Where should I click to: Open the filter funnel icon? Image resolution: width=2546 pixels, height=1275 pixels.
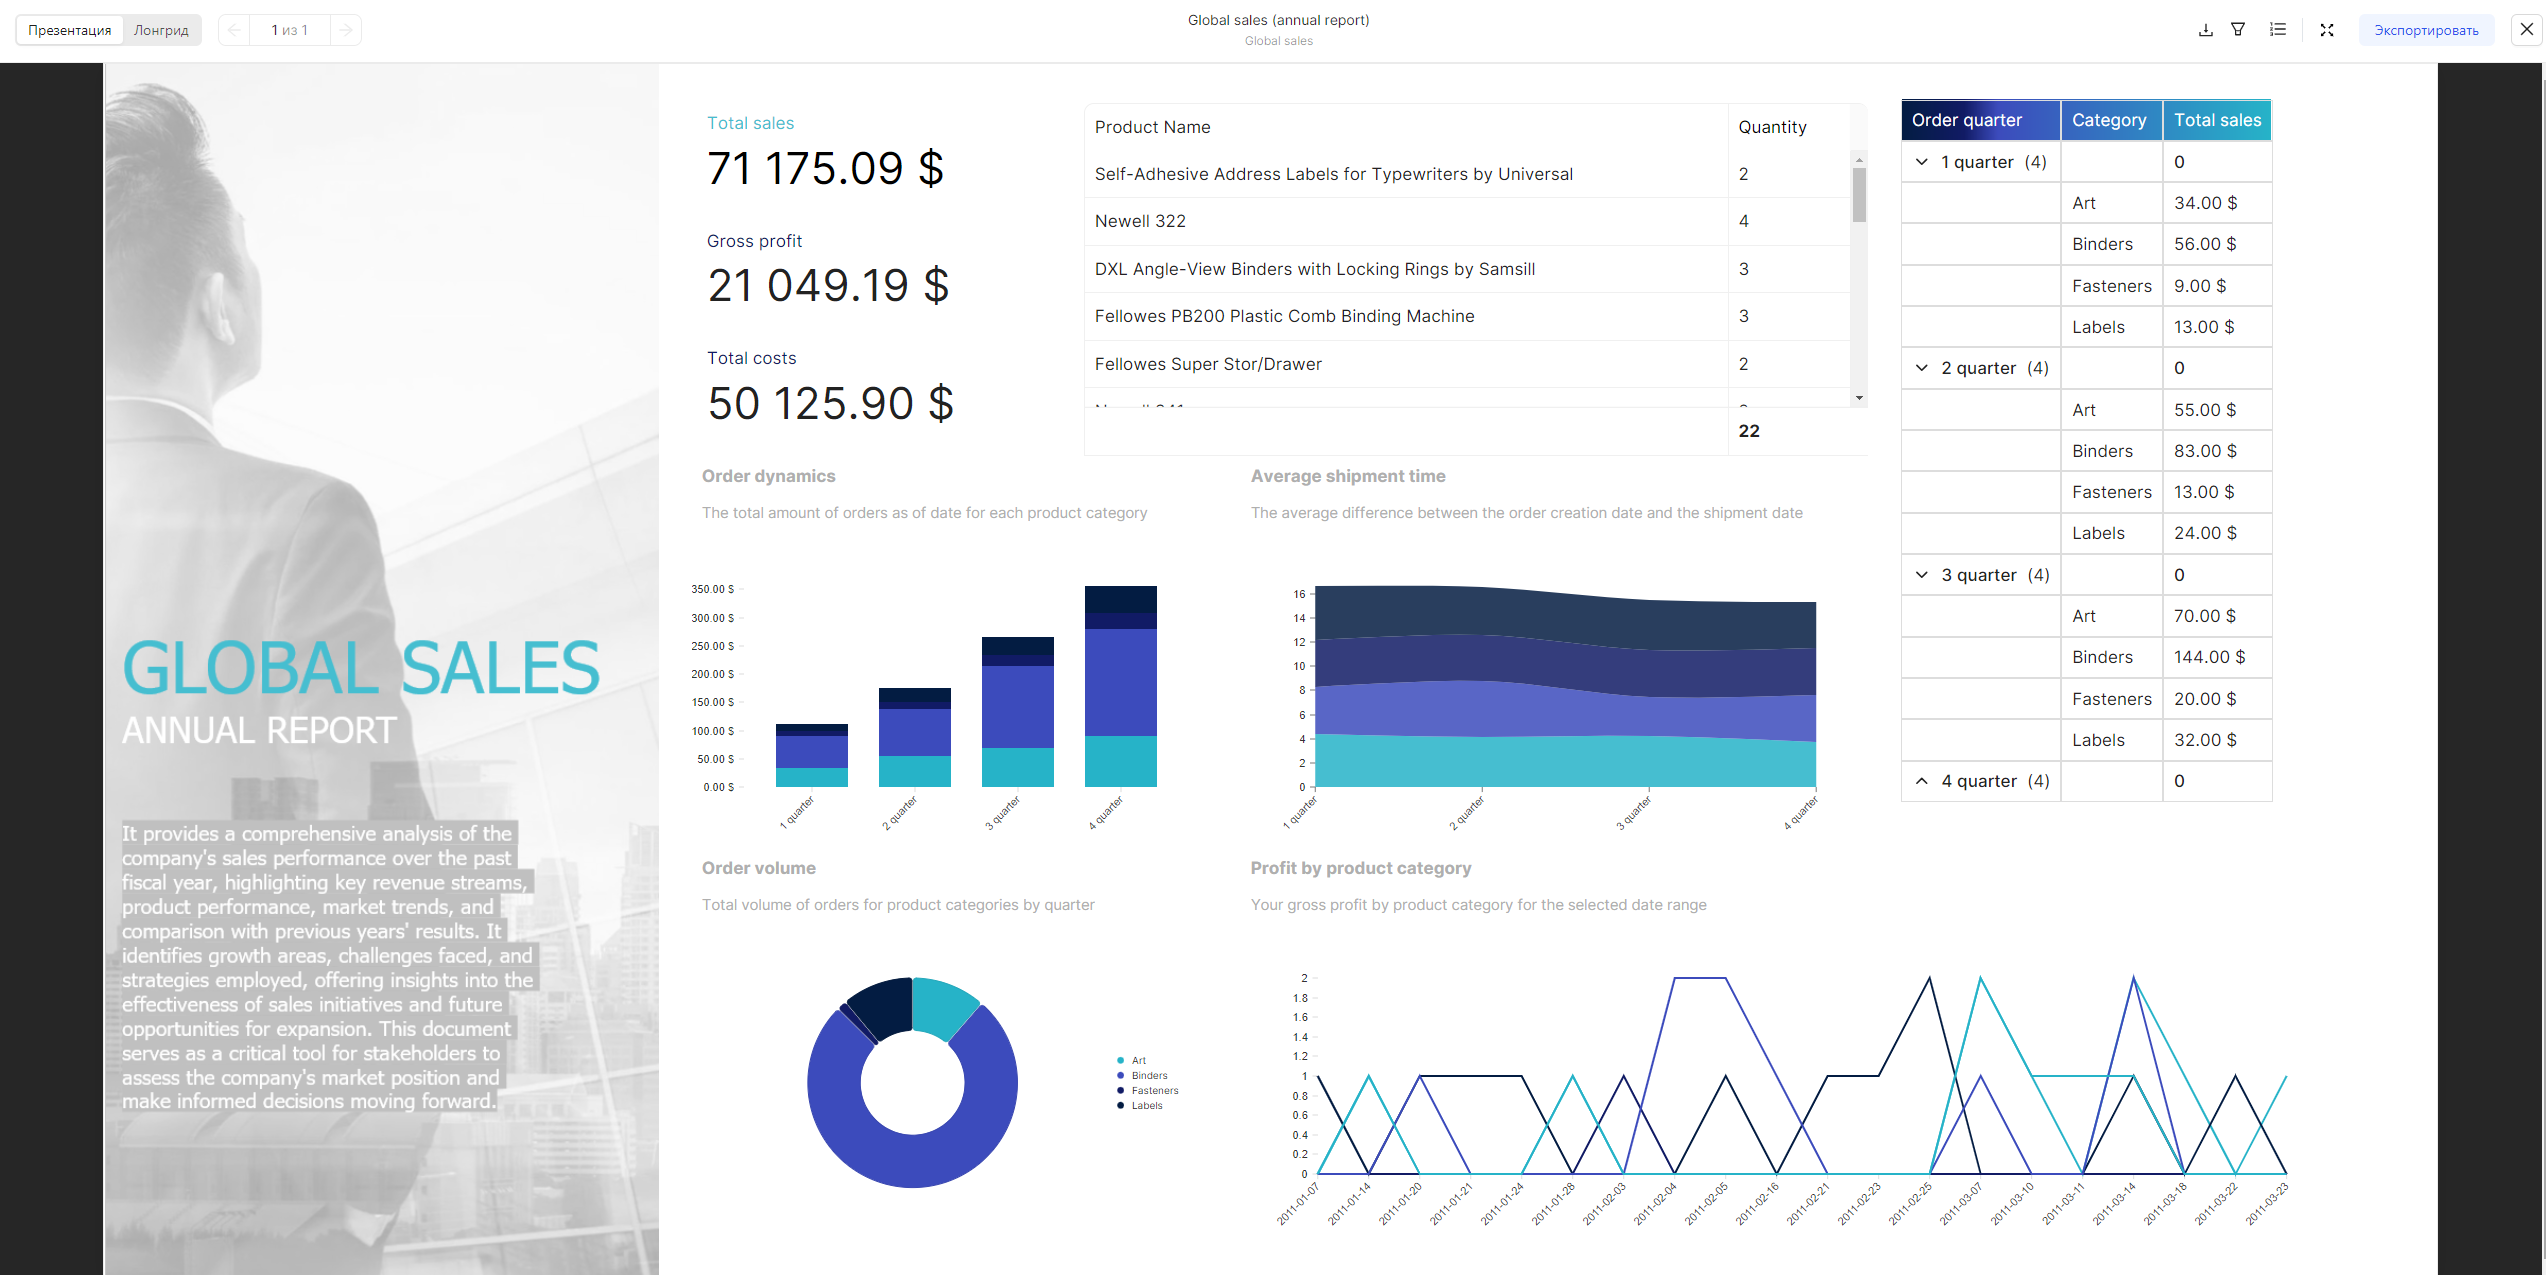(2238, 30)
